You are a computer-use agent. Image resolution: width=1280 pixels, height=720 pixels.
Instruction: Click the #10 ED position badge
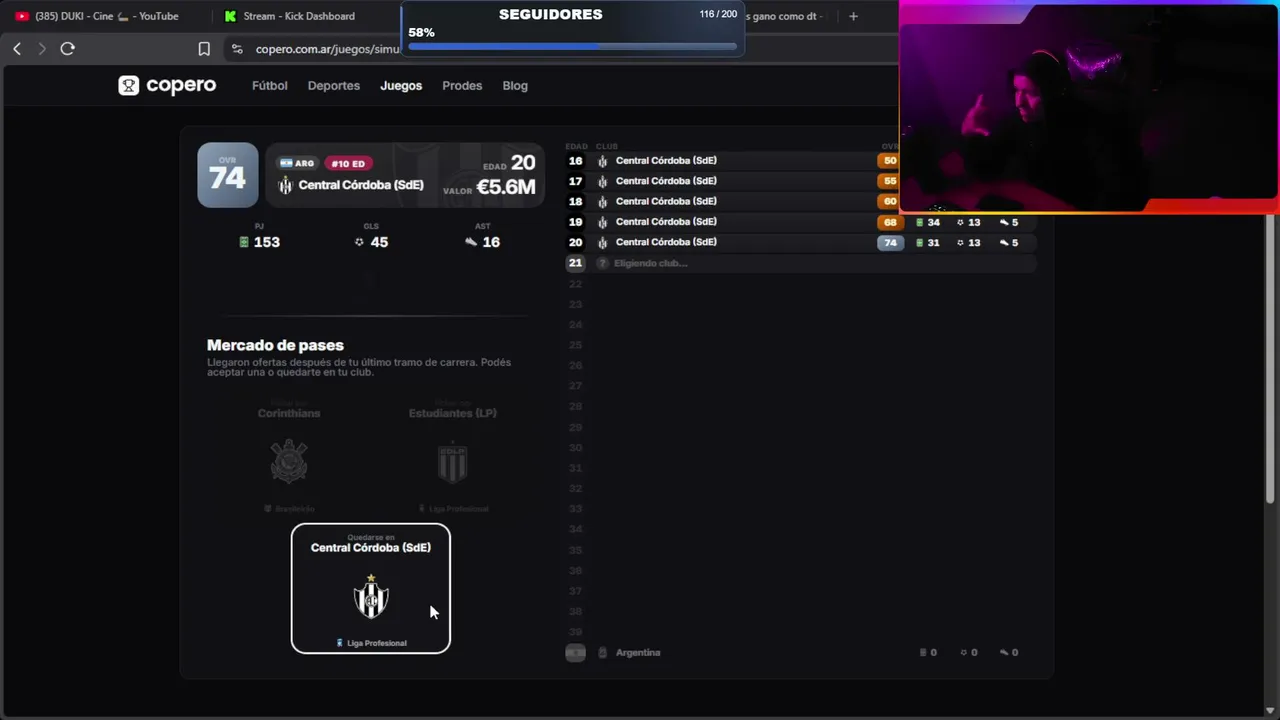pos(348,163)
